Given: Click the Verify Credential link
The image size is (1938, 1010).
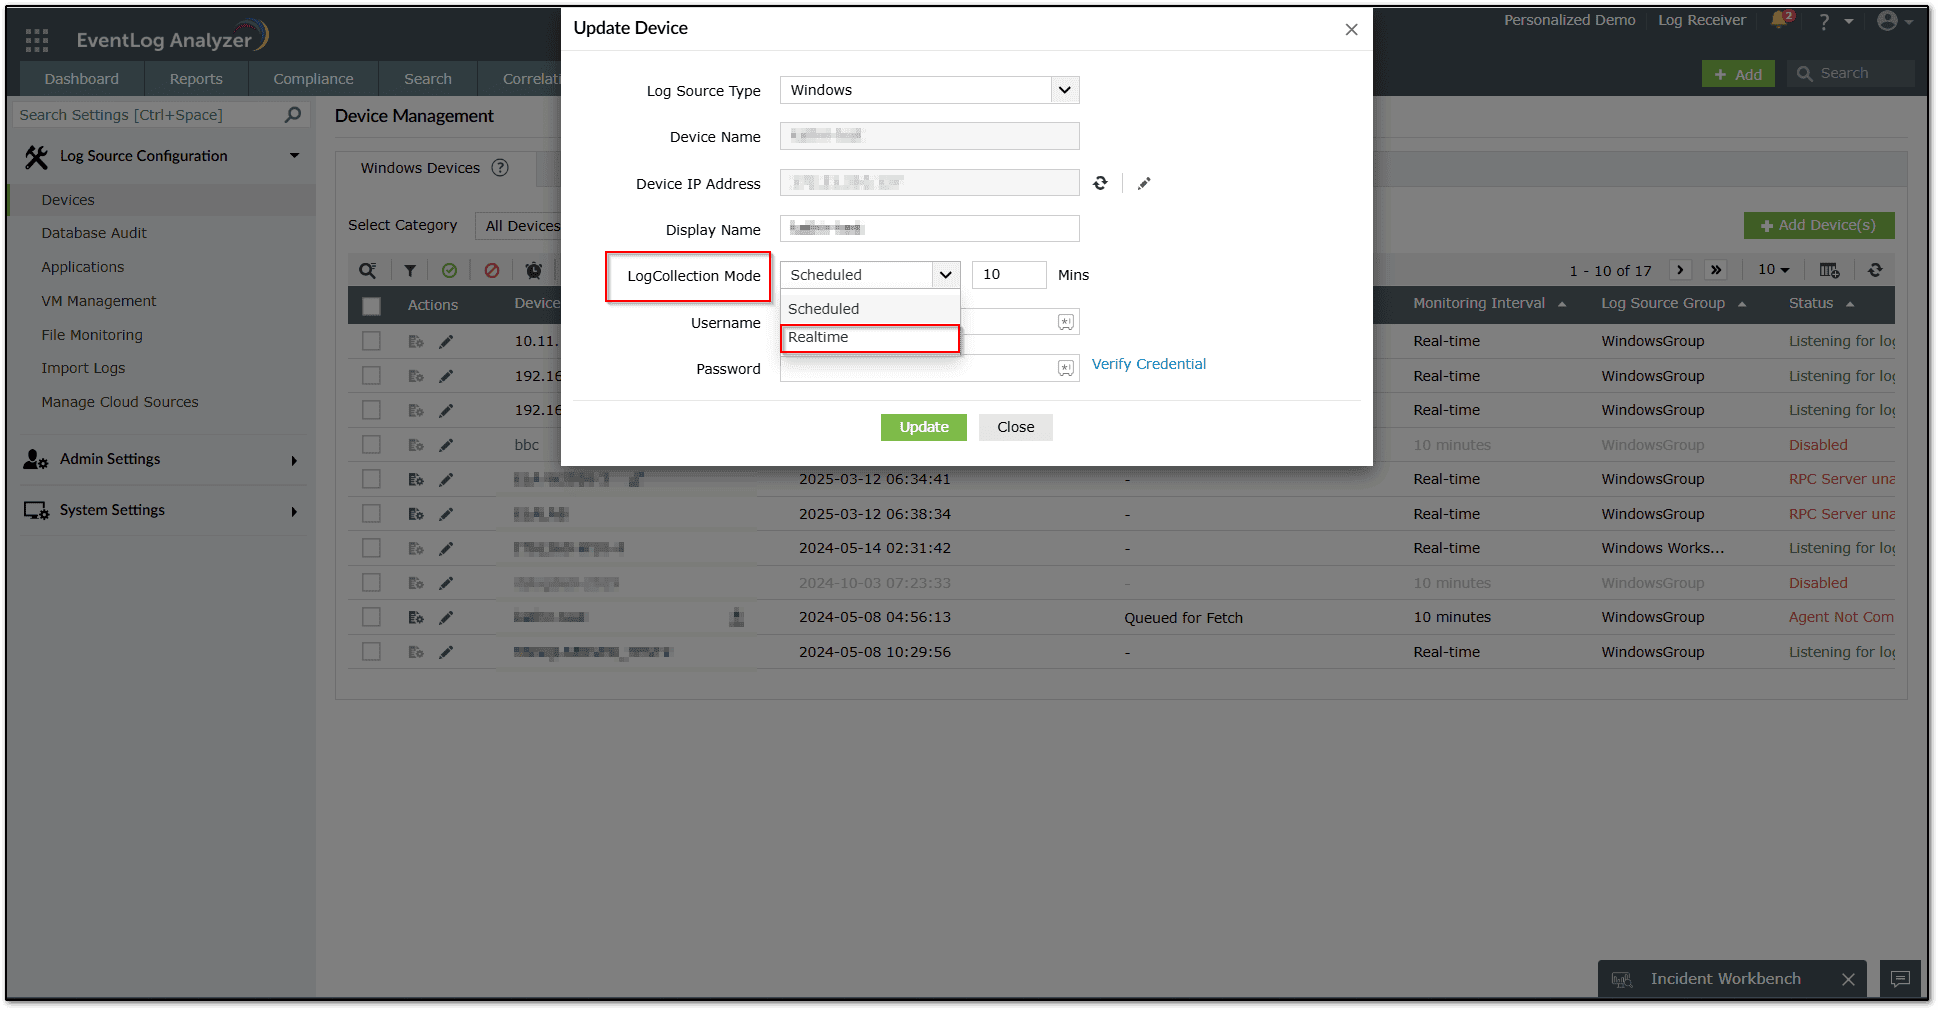Looking at the screenshot, I should [1149, 364].
